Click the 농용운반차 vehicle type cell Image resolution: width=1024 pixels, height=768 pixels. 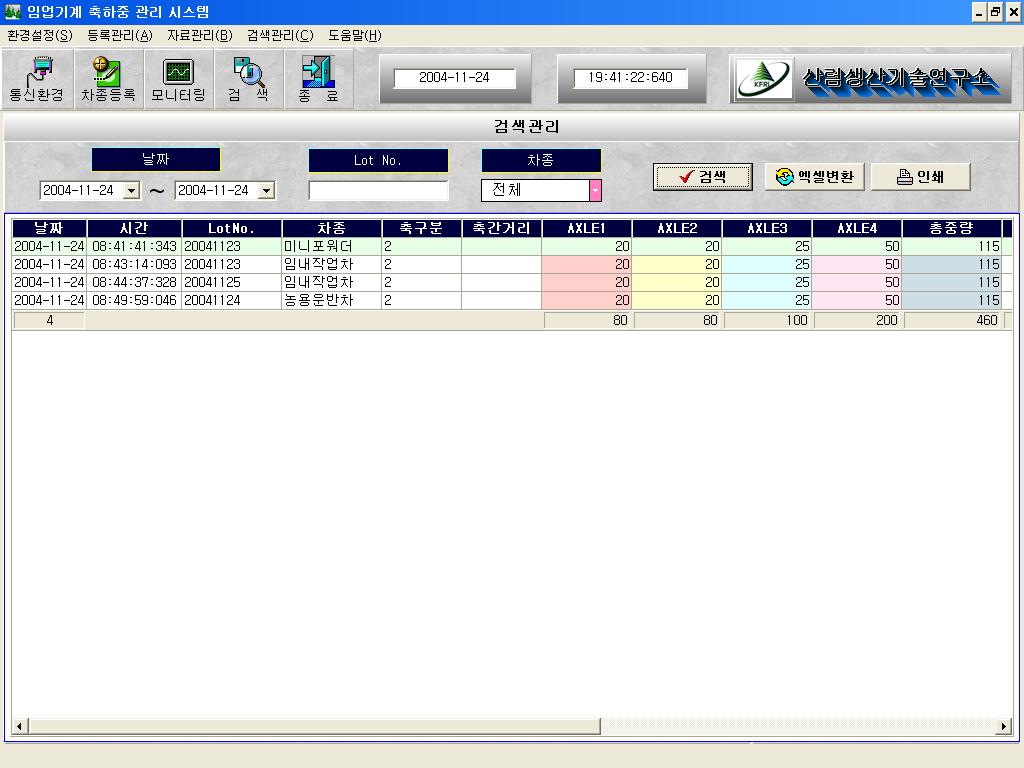pos(332,300)
